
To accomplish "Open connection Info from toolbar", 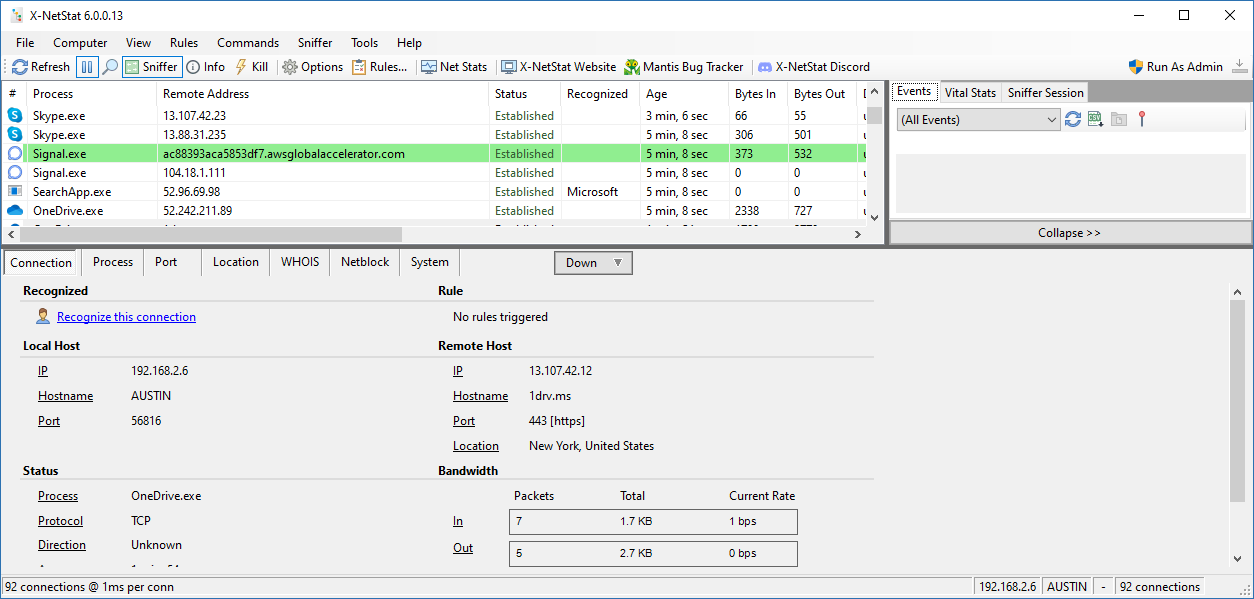I will click(x=206, y=67).
